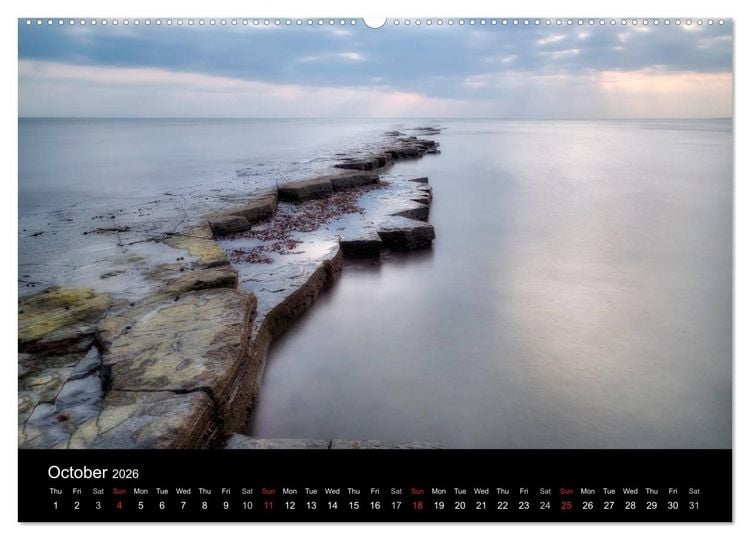
Task: Click the coastal rock ledge photo
Action: pyautogui.click(x=375, y=233)
